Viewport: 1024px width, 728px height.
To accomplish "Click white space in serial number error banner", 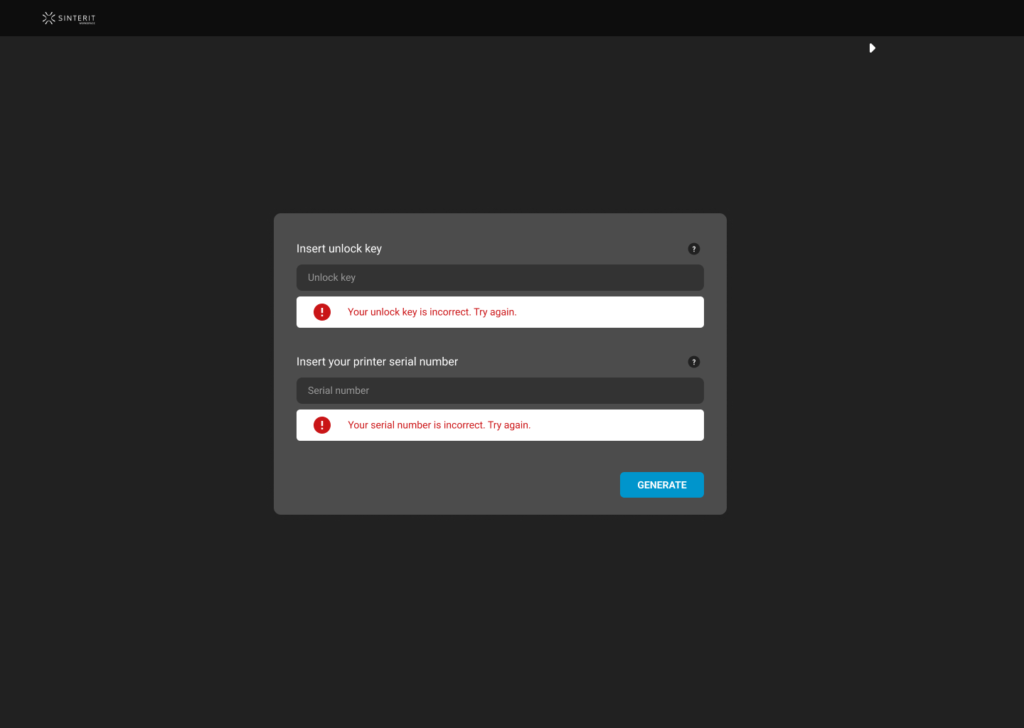I will [620, 425].
